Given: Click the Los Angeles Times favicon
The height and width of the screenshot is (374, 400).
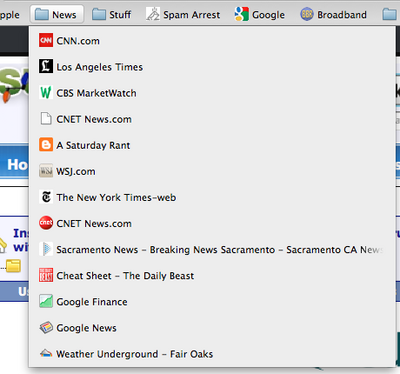Looking at the screenshot, I should point(46,67).
